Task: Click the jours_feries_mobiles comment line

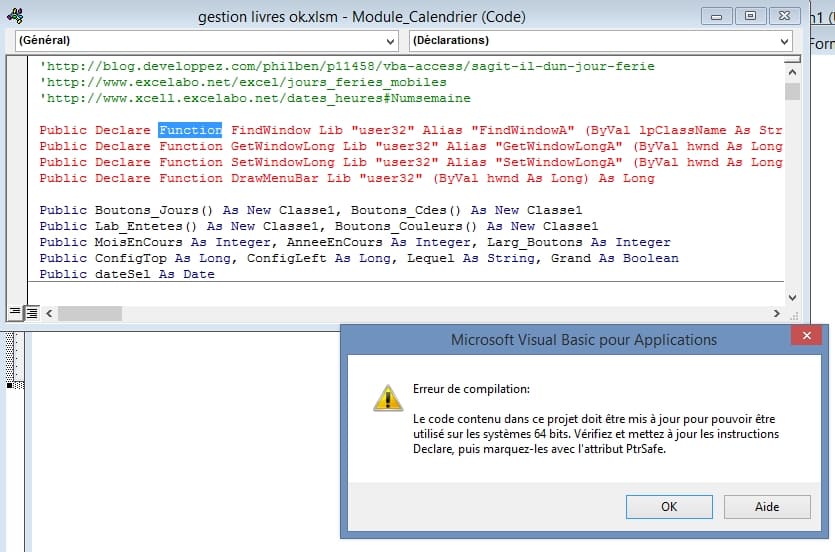Action: coord(243,82)
